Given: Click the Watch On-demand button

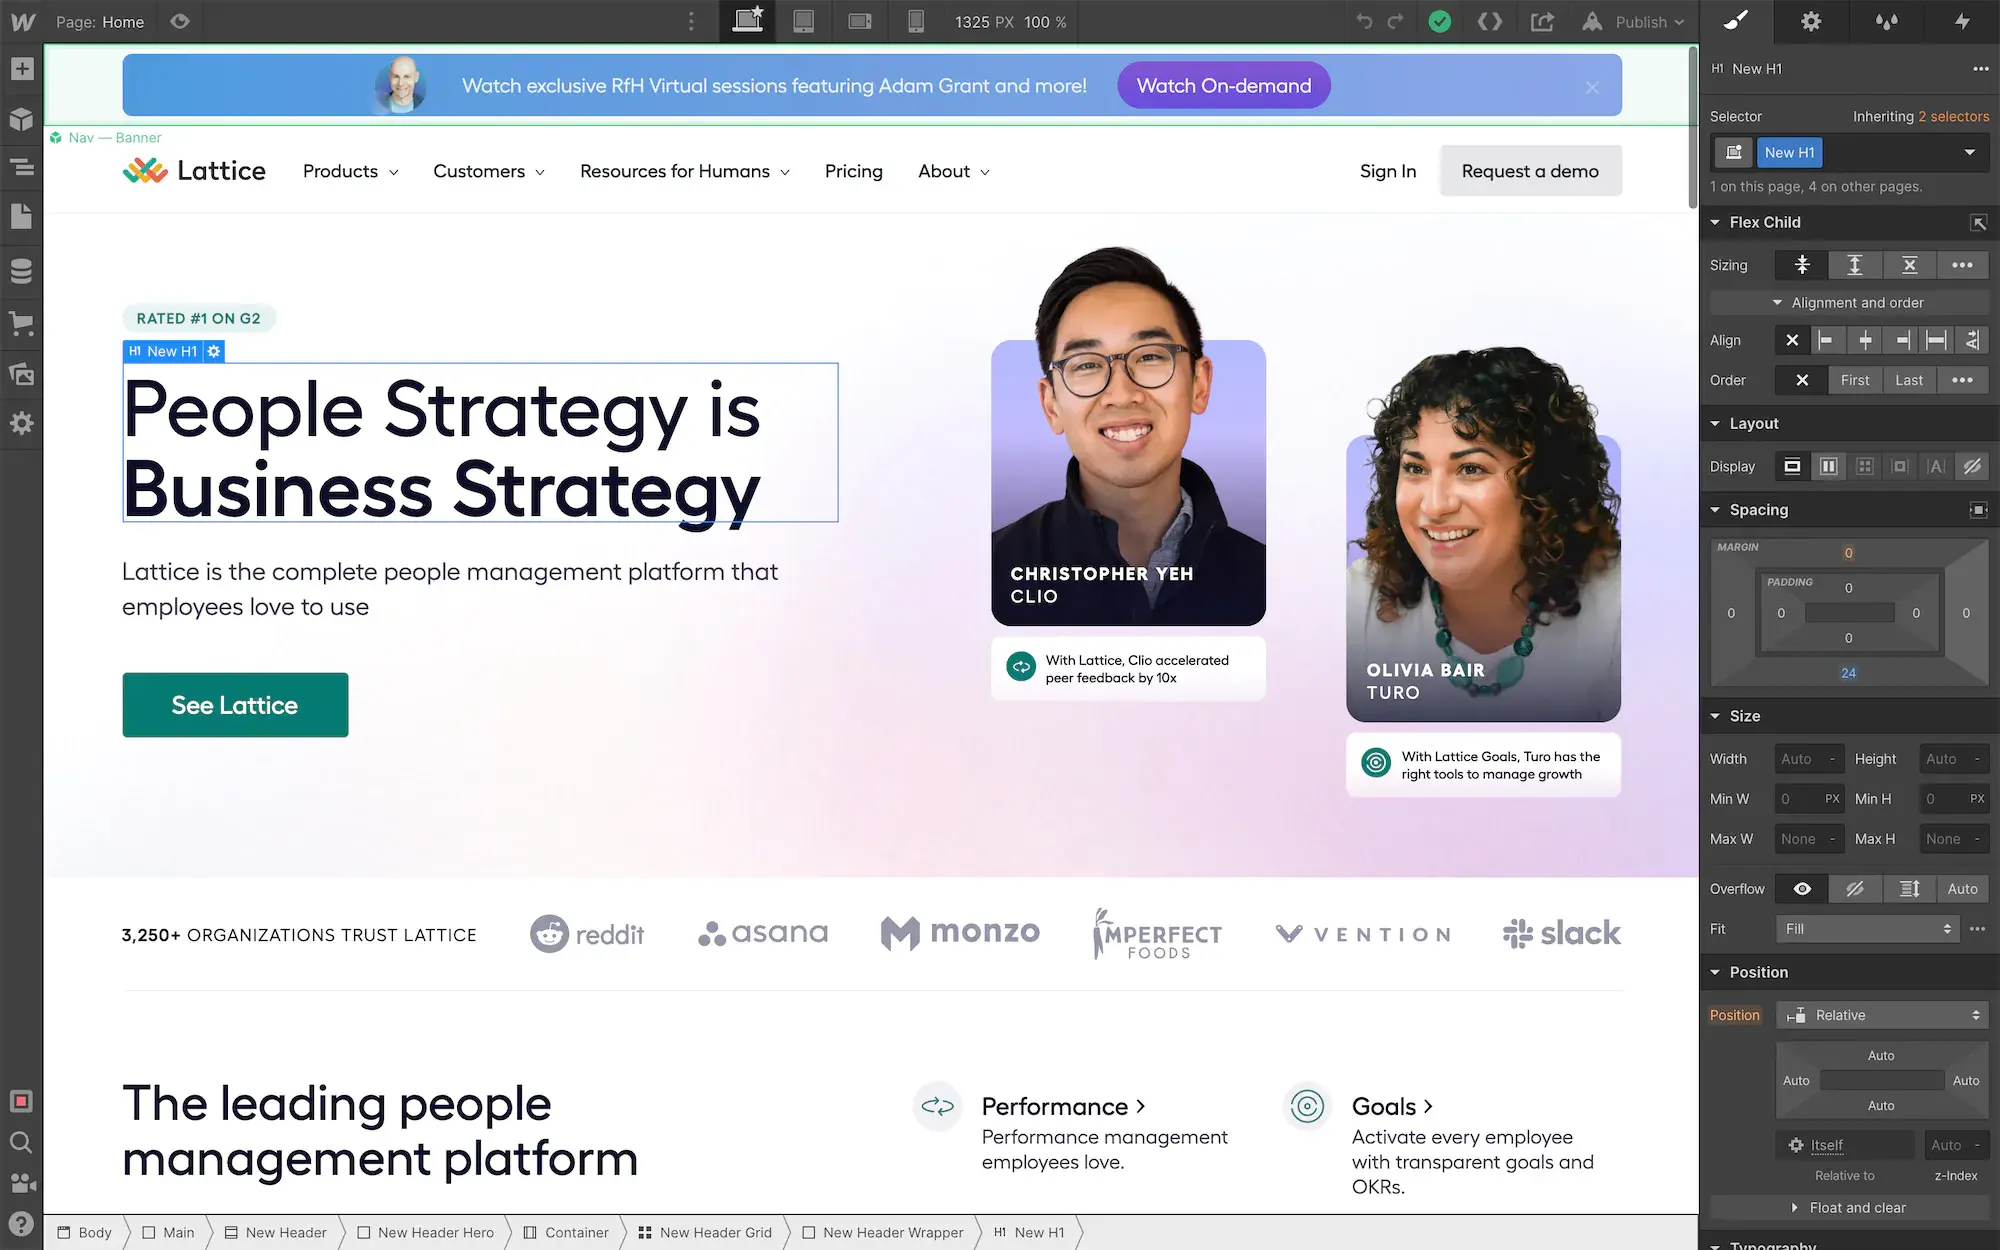Looking at the screenshot, I should tap(1223, 85).
